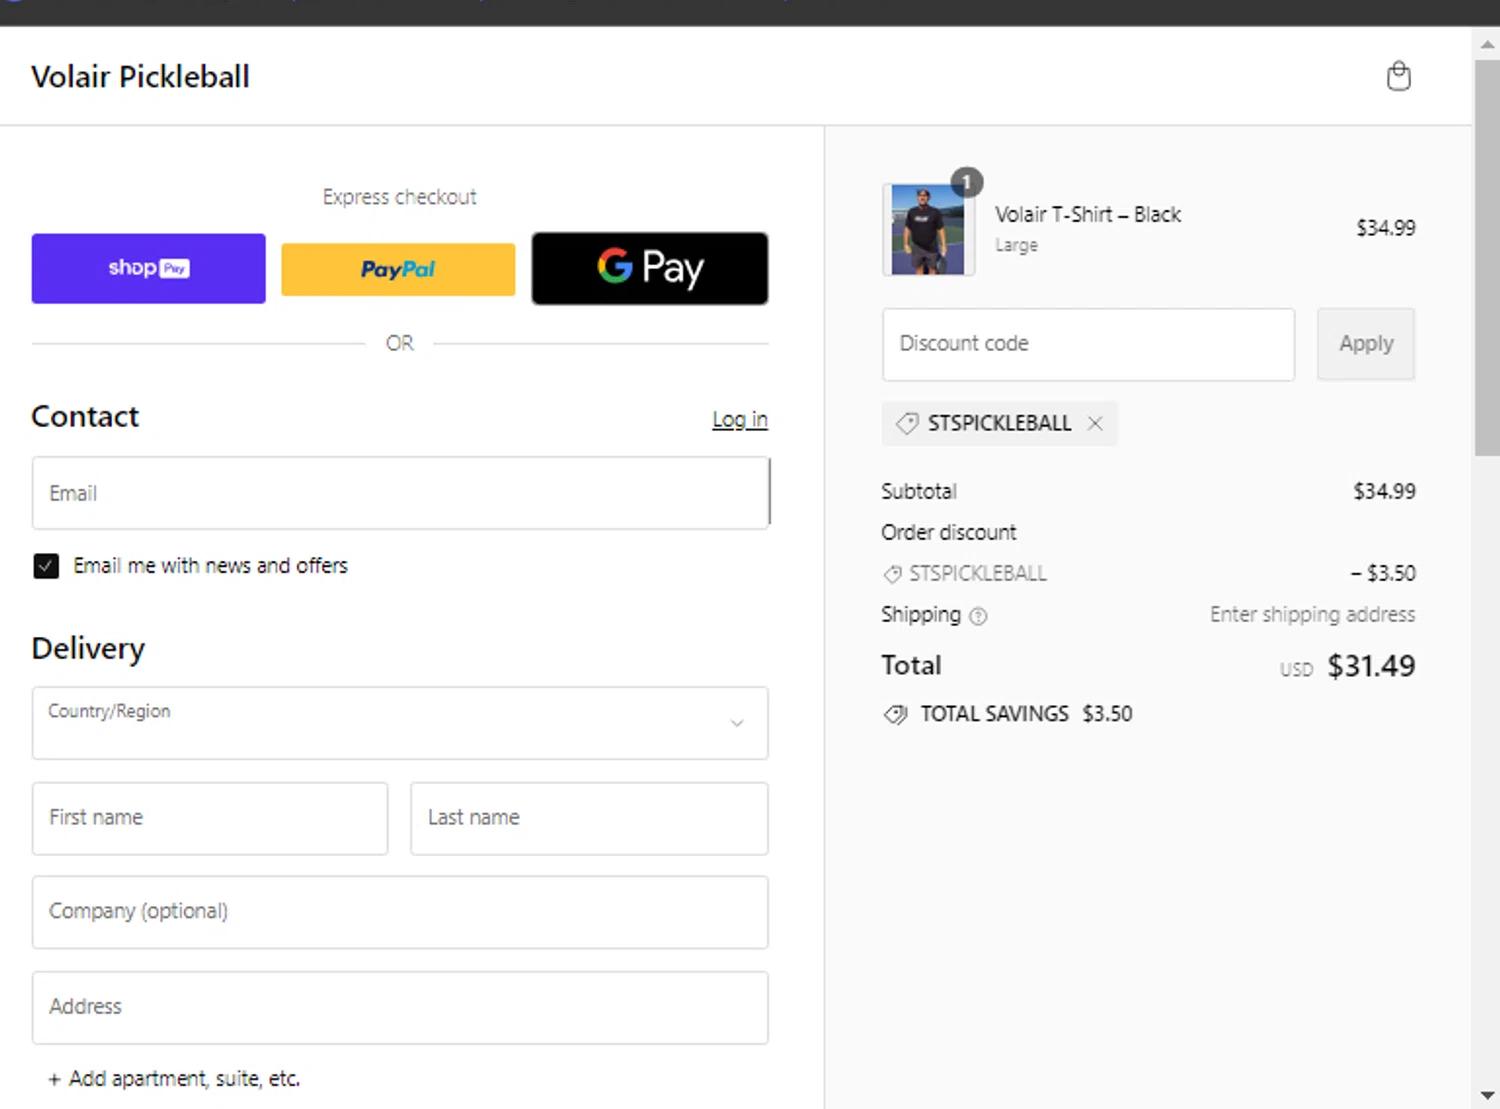Screen dimensions: 1500x1109
Task: Open the shopping bag cart icon
Action: coord(1398,76)
